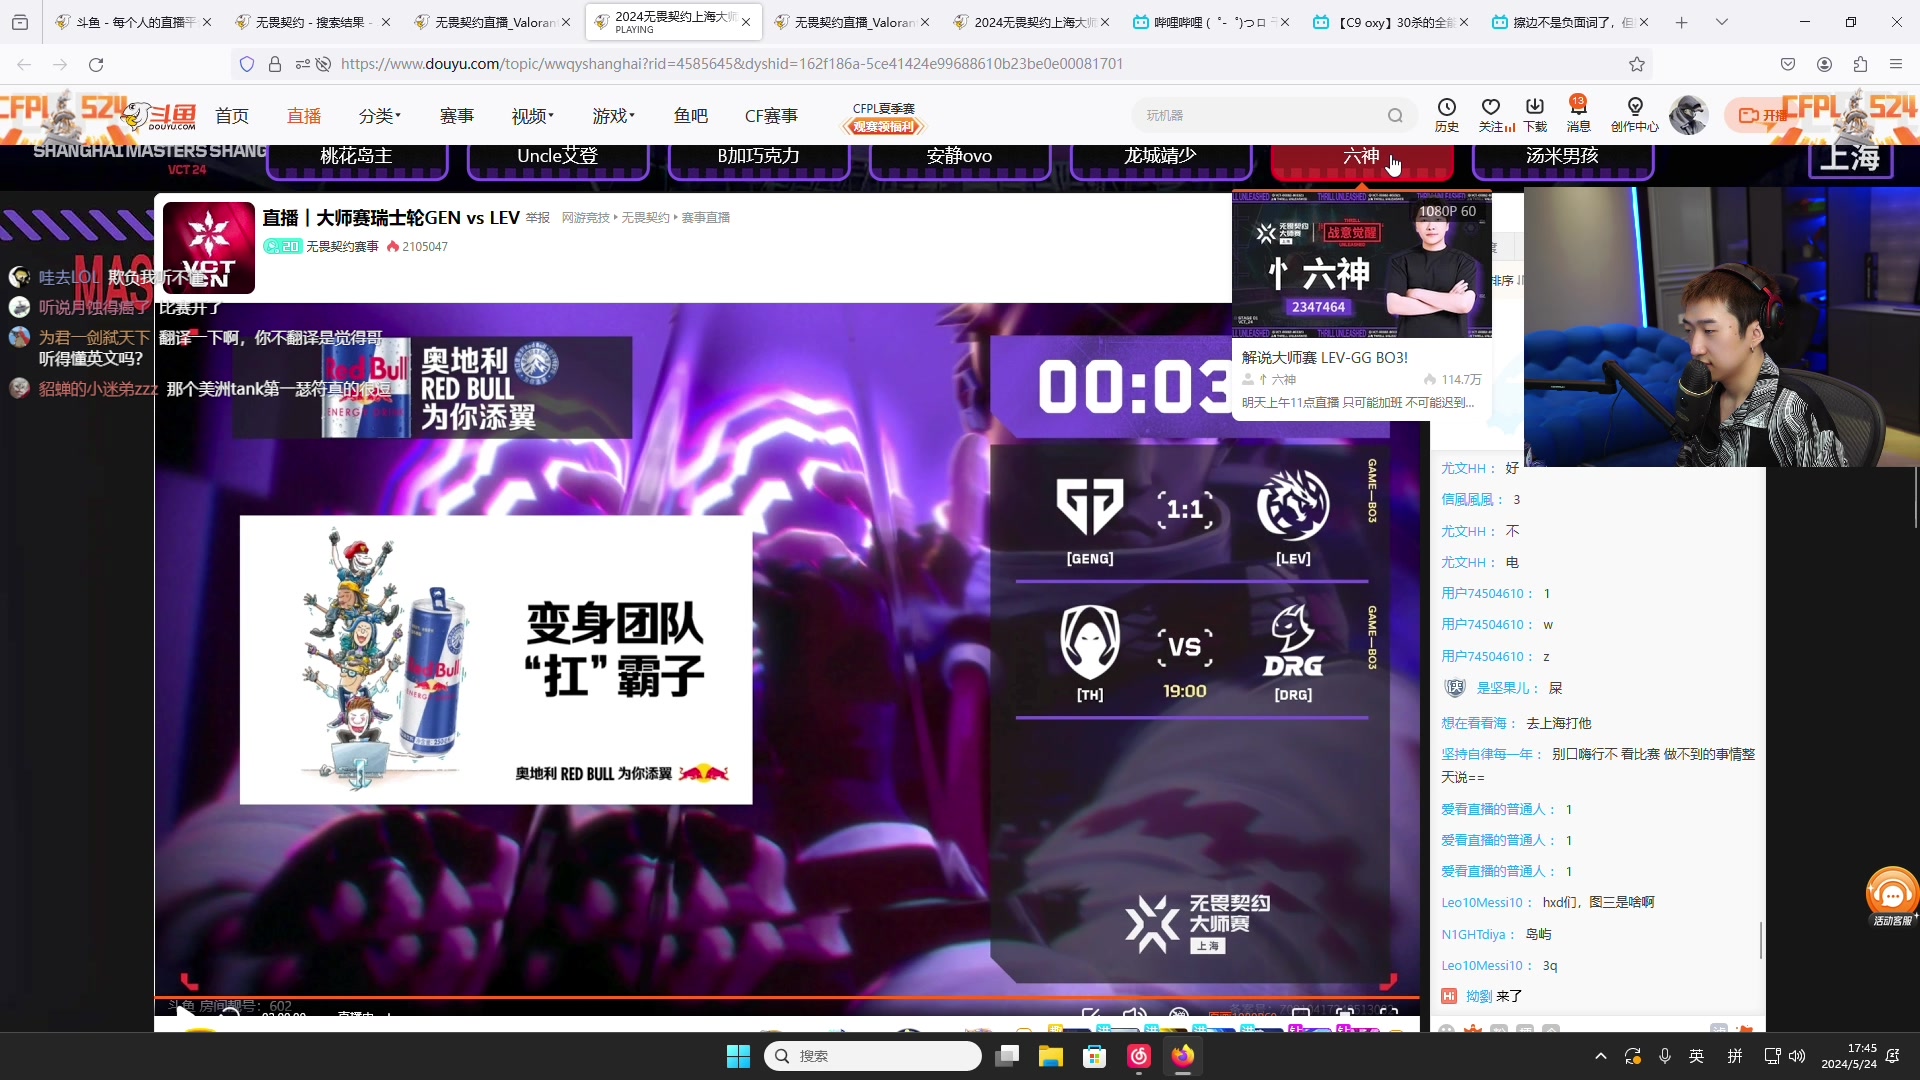Screen dimensions: 1920x1080
Task: Expand the 分类 dropdown in navigation
Action: 379,116
